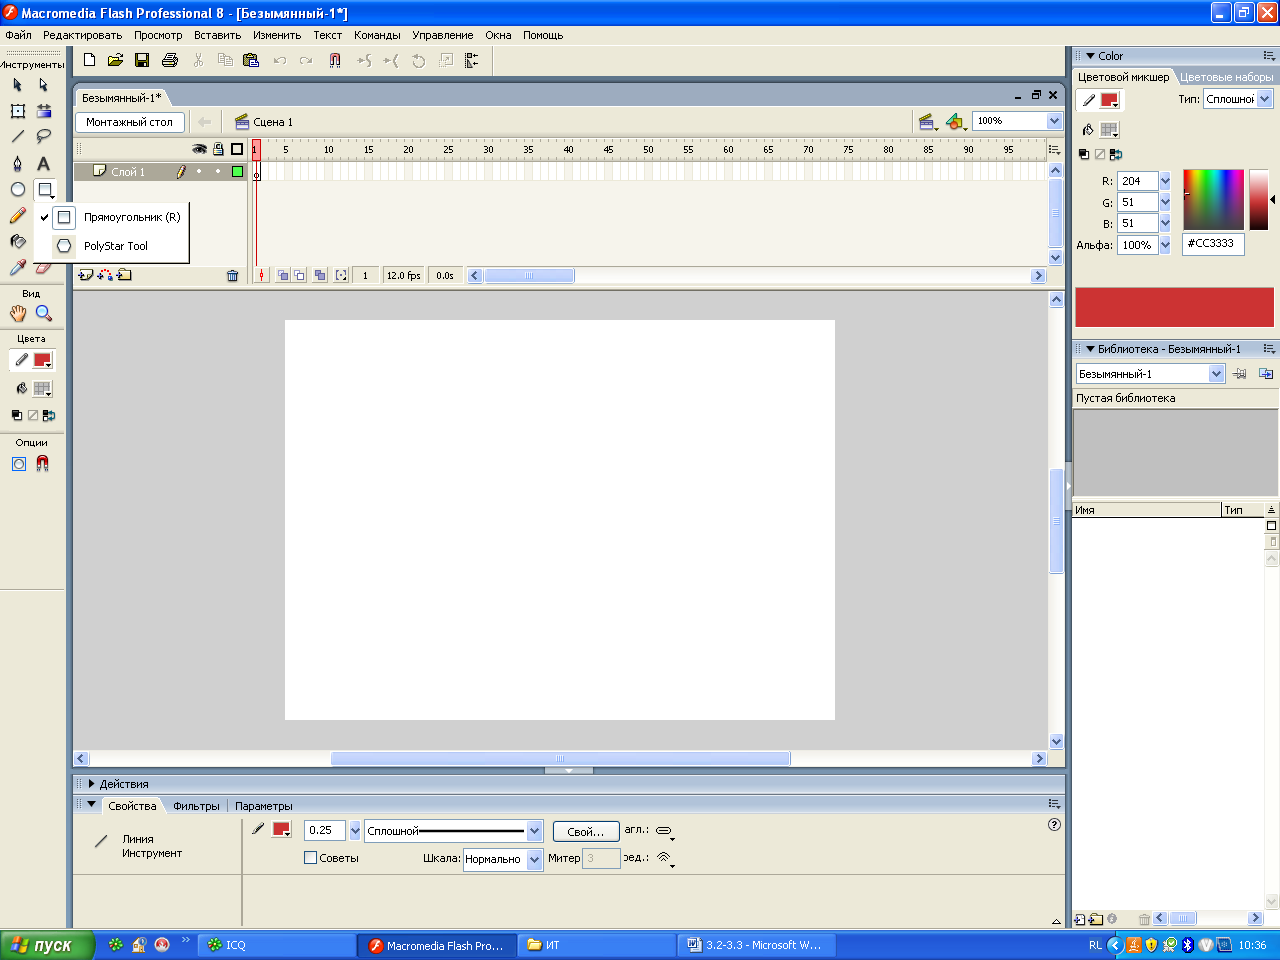This screenshot has height=960, width=1280.
Task: Switch to Microsoft Word taskbar button
Action: 757,945
